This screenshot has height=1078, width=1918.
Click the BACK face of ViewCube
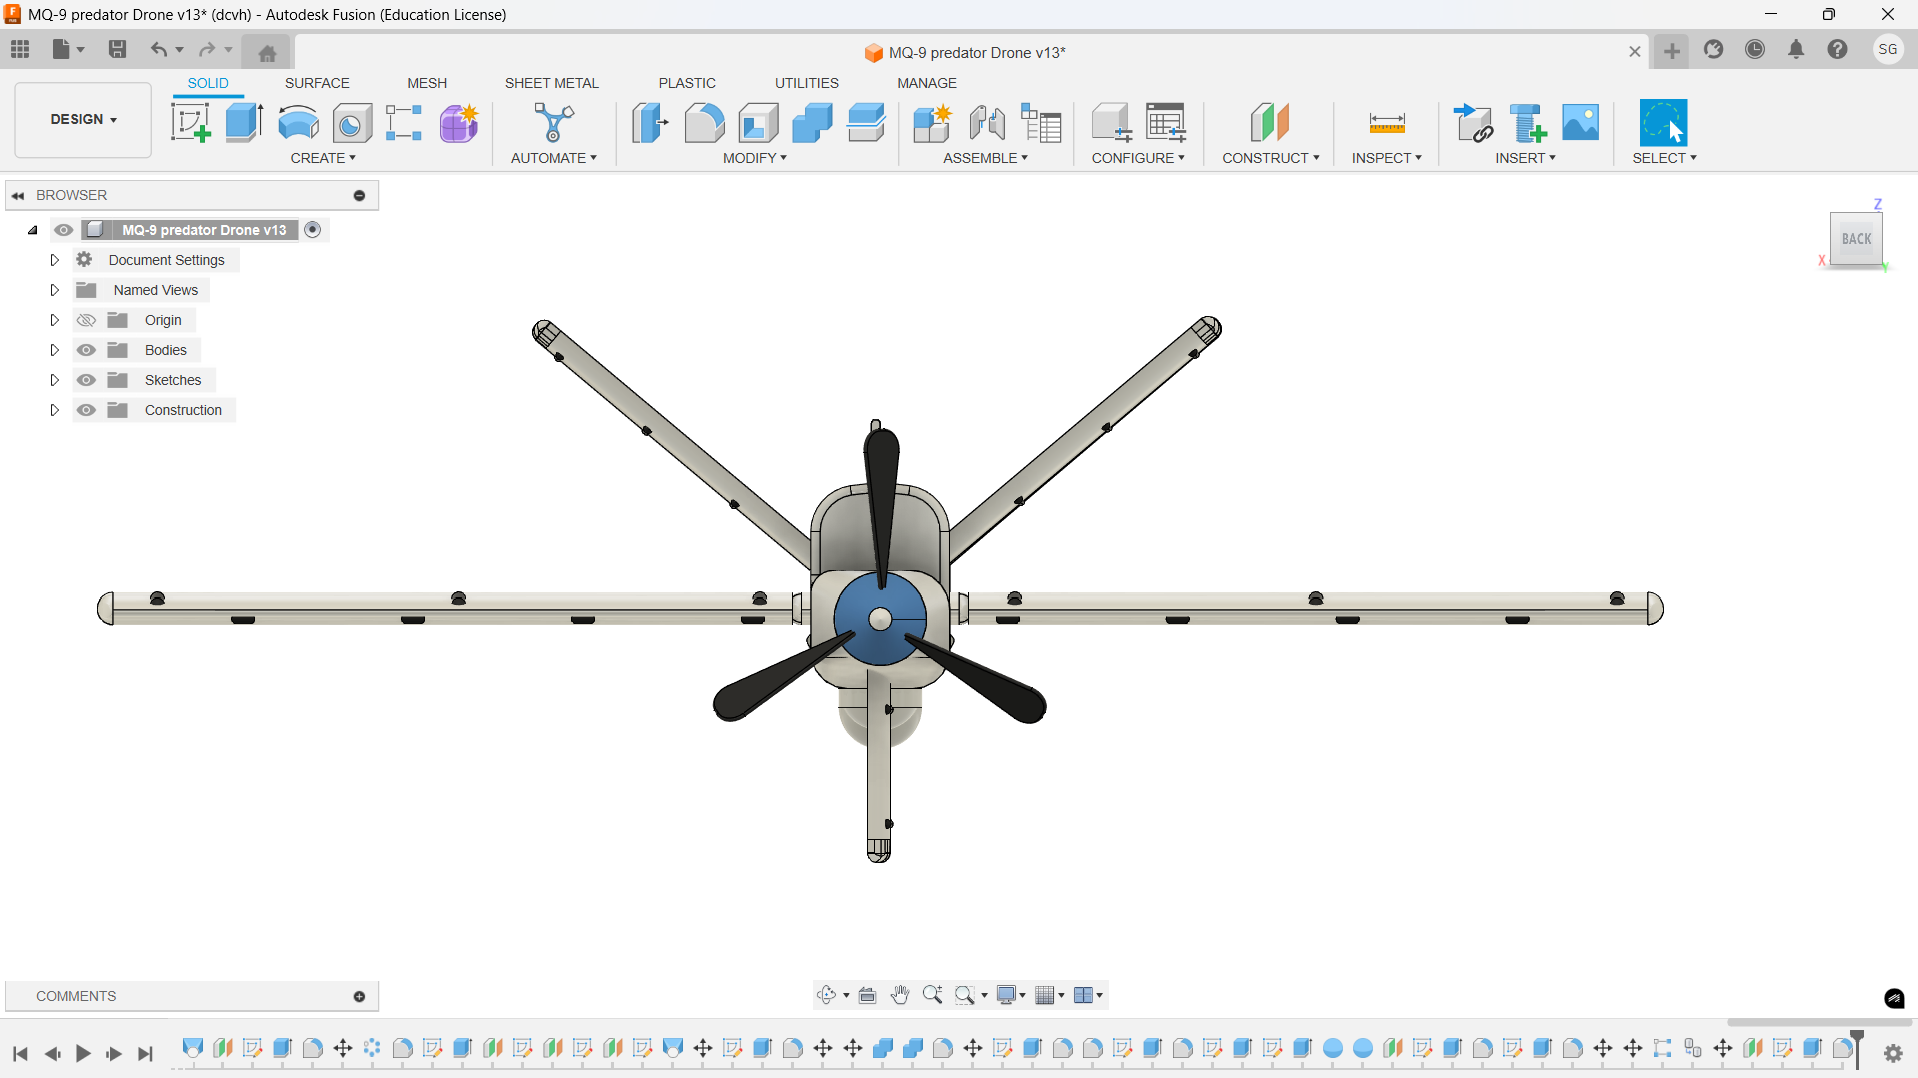pos(1856,239)
